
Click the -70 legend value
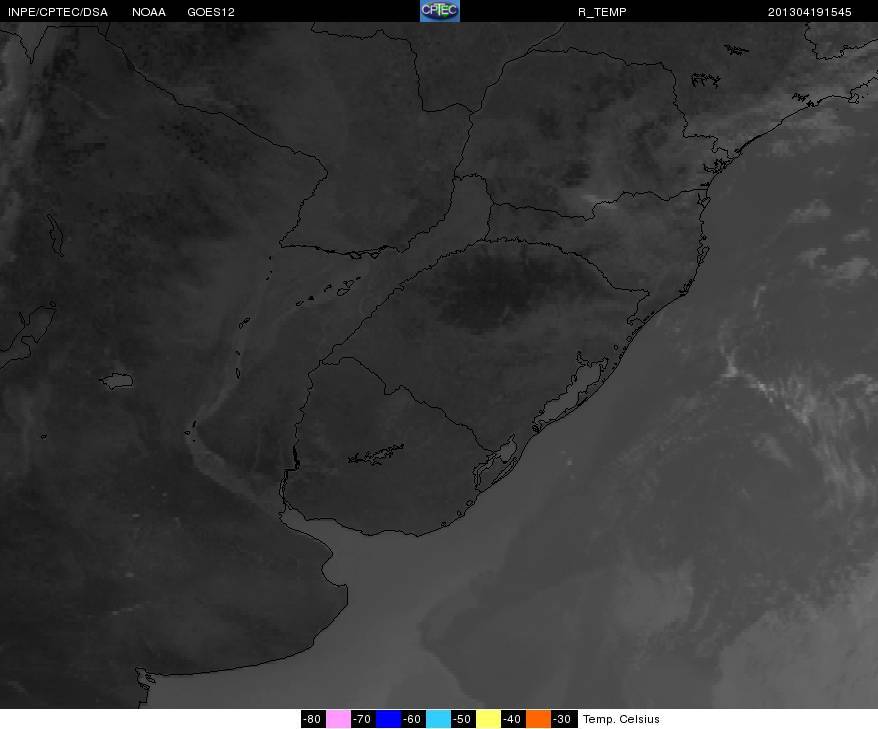[x=363, y=719]
